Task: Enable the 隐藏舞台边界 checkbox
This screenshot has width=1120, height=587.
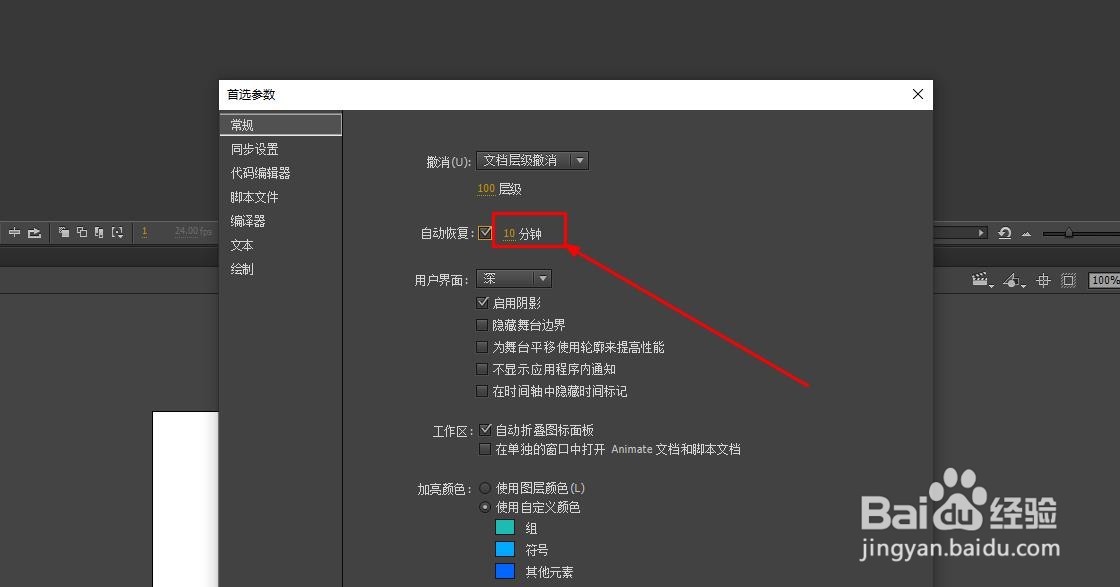Action: point(482,325)
